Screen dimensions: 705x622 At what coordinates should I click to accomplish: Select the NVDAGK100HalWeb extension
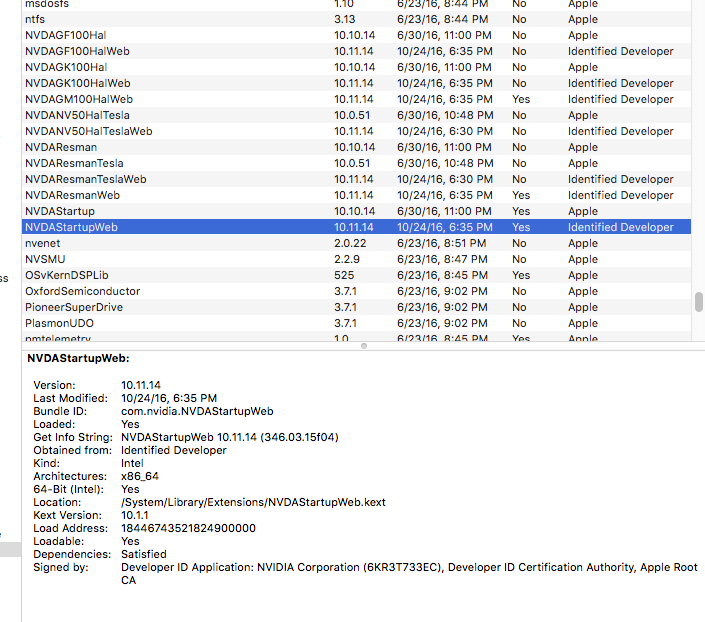coord(356,84)
